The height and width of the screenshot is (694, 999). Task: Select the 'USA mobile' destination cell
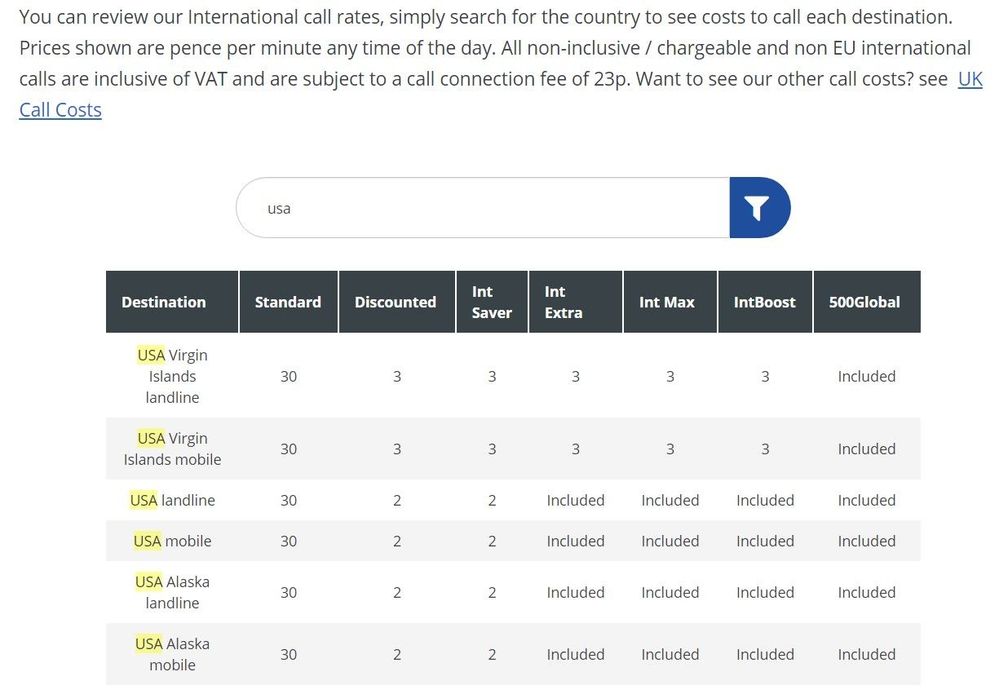tap(172, 541)
